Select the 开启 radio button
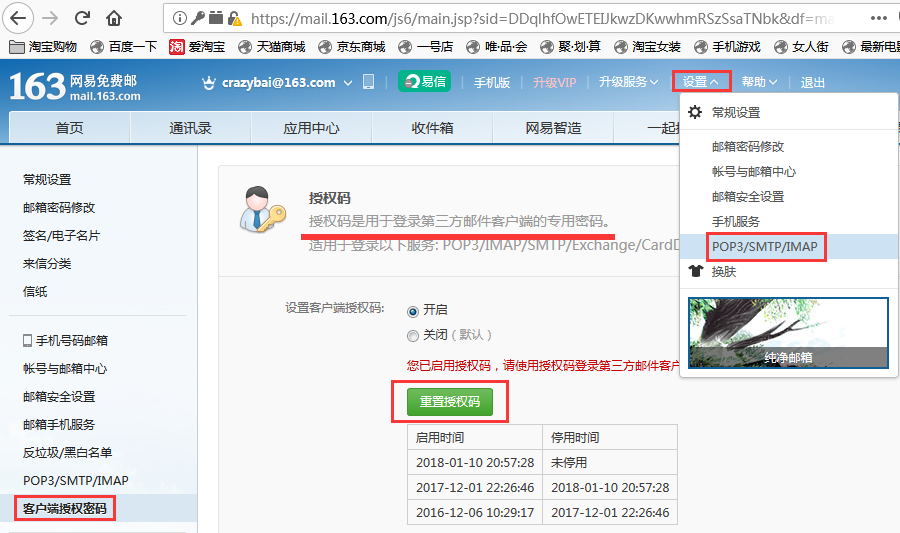900x533 pixels. point(413,312)
